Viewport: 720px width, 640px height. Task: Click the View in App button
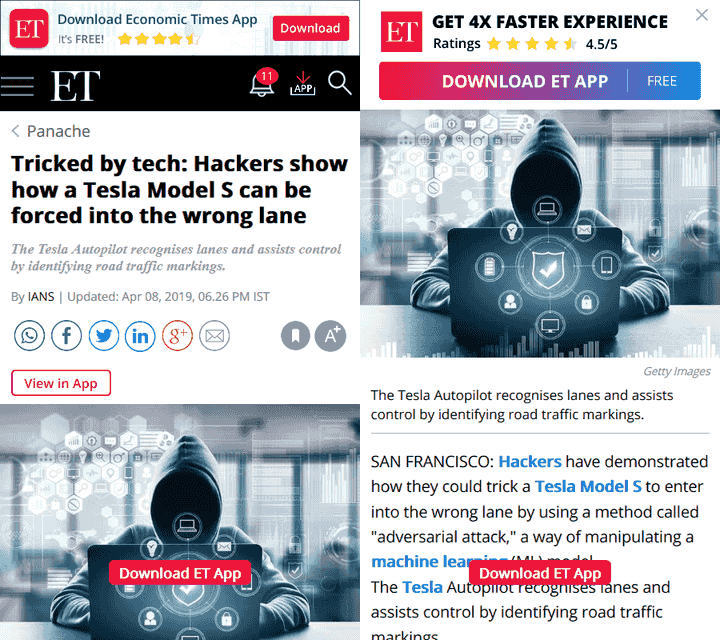click(x=61, y=383)
